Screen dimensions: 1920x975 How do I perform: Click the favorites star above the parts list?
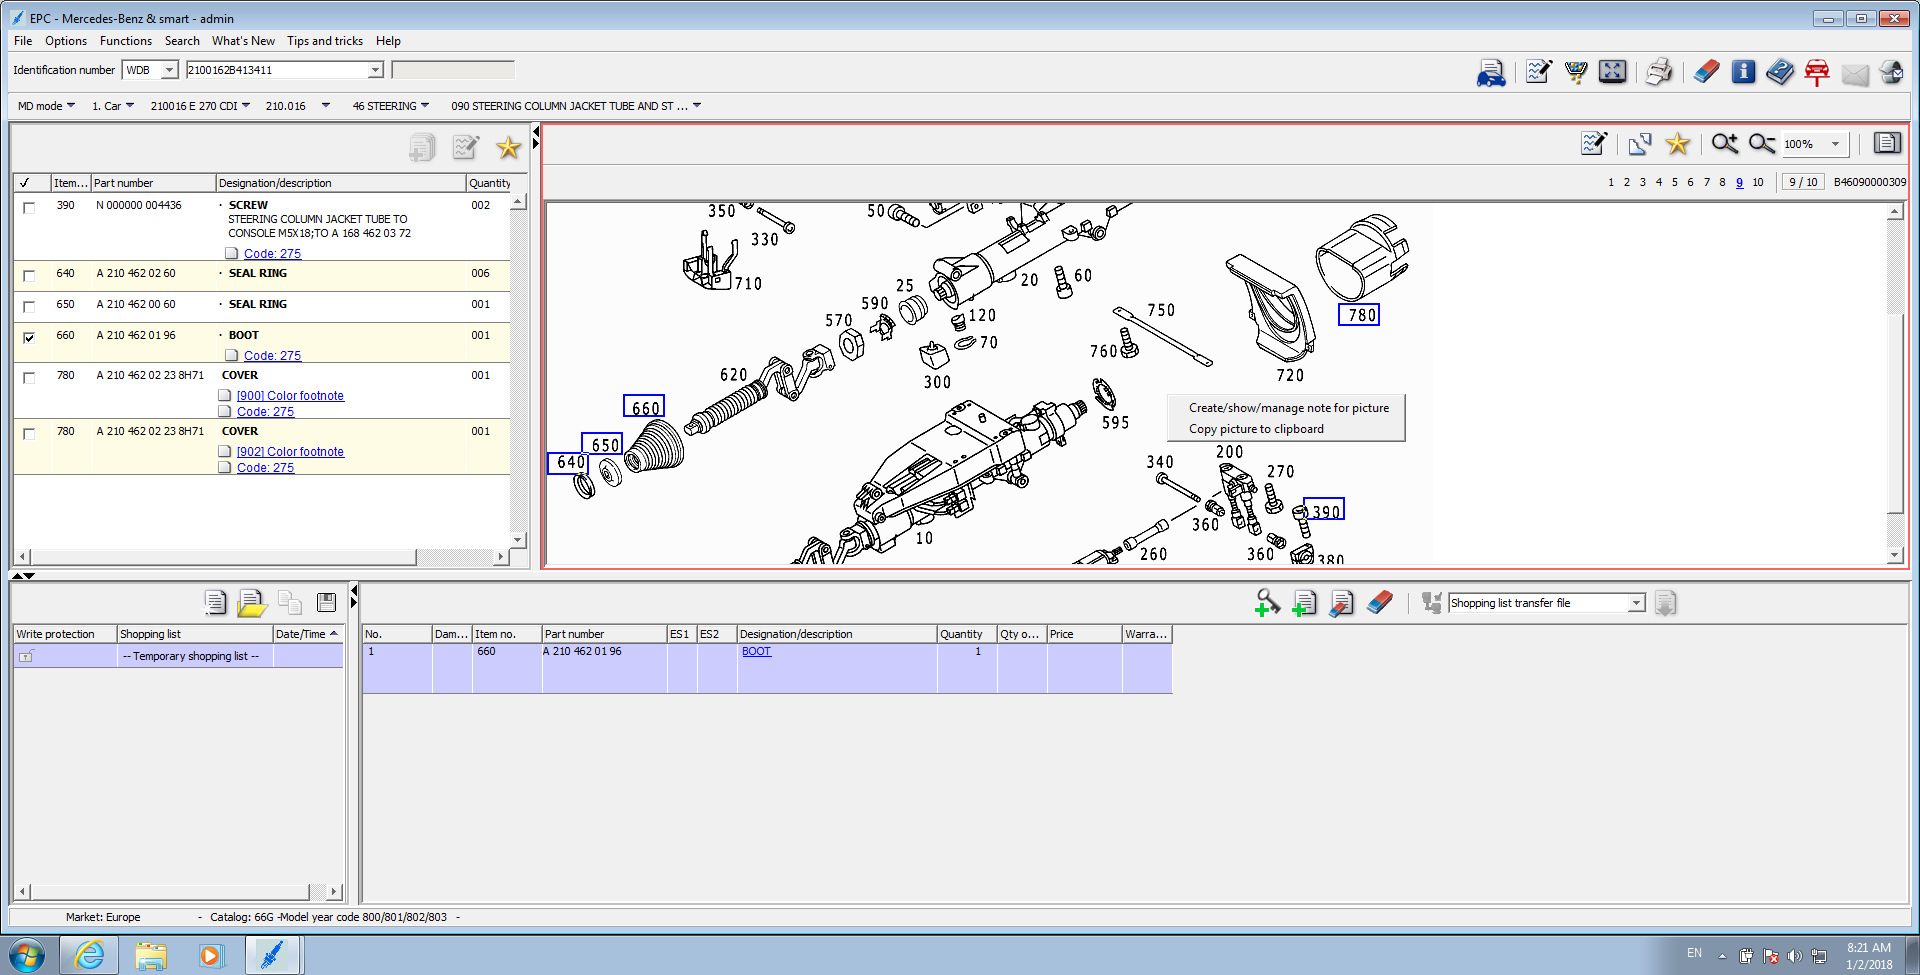pos(509,148)
